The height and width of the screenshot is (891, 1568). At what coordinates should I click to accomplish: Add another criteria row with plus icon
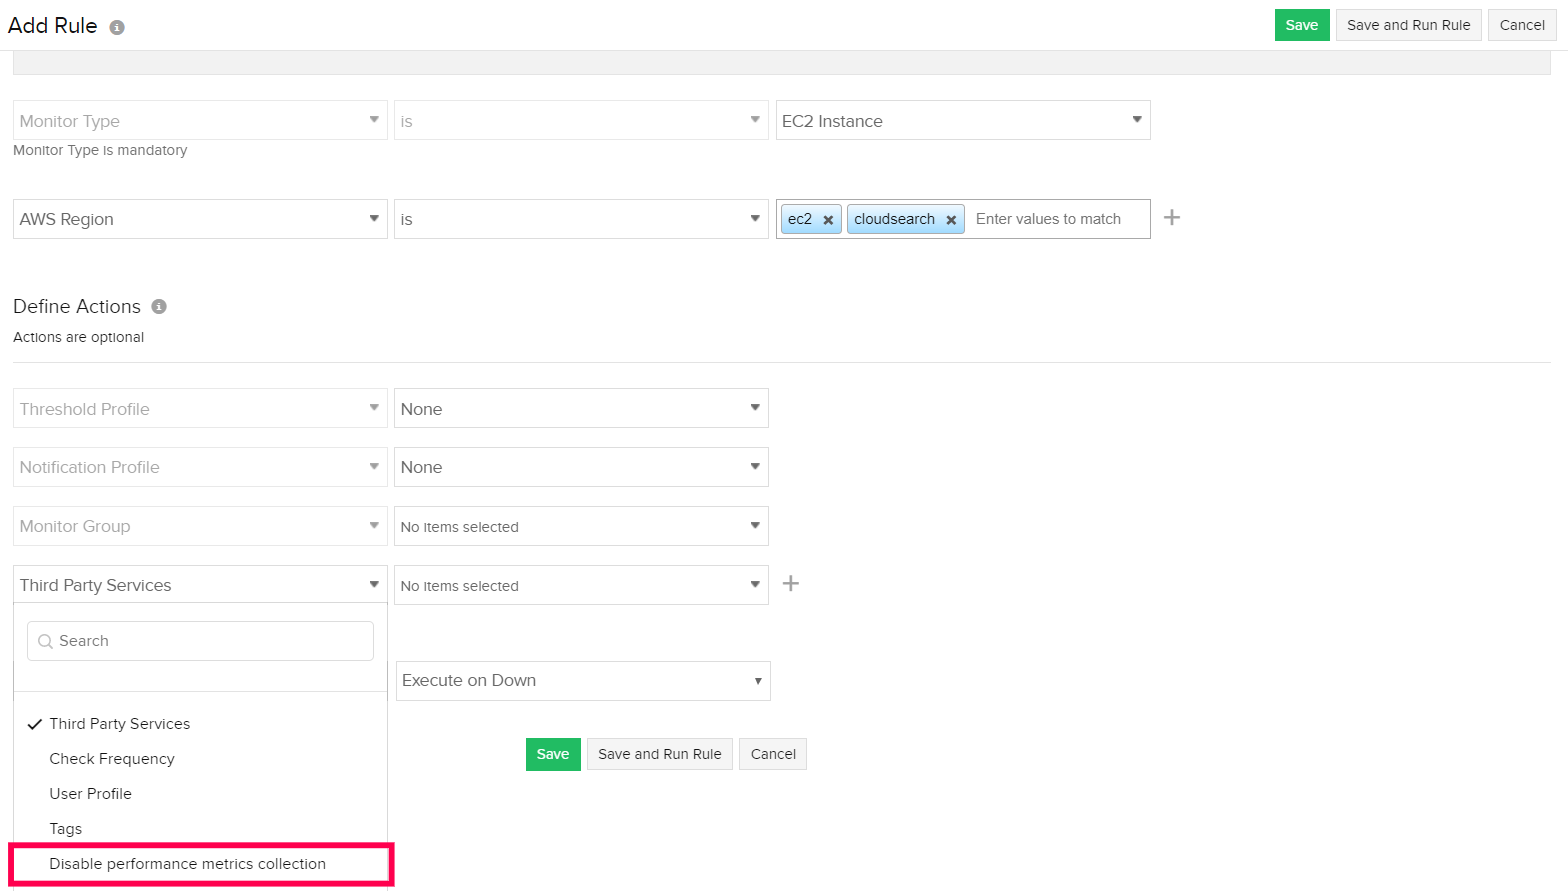click(1172, 218)
